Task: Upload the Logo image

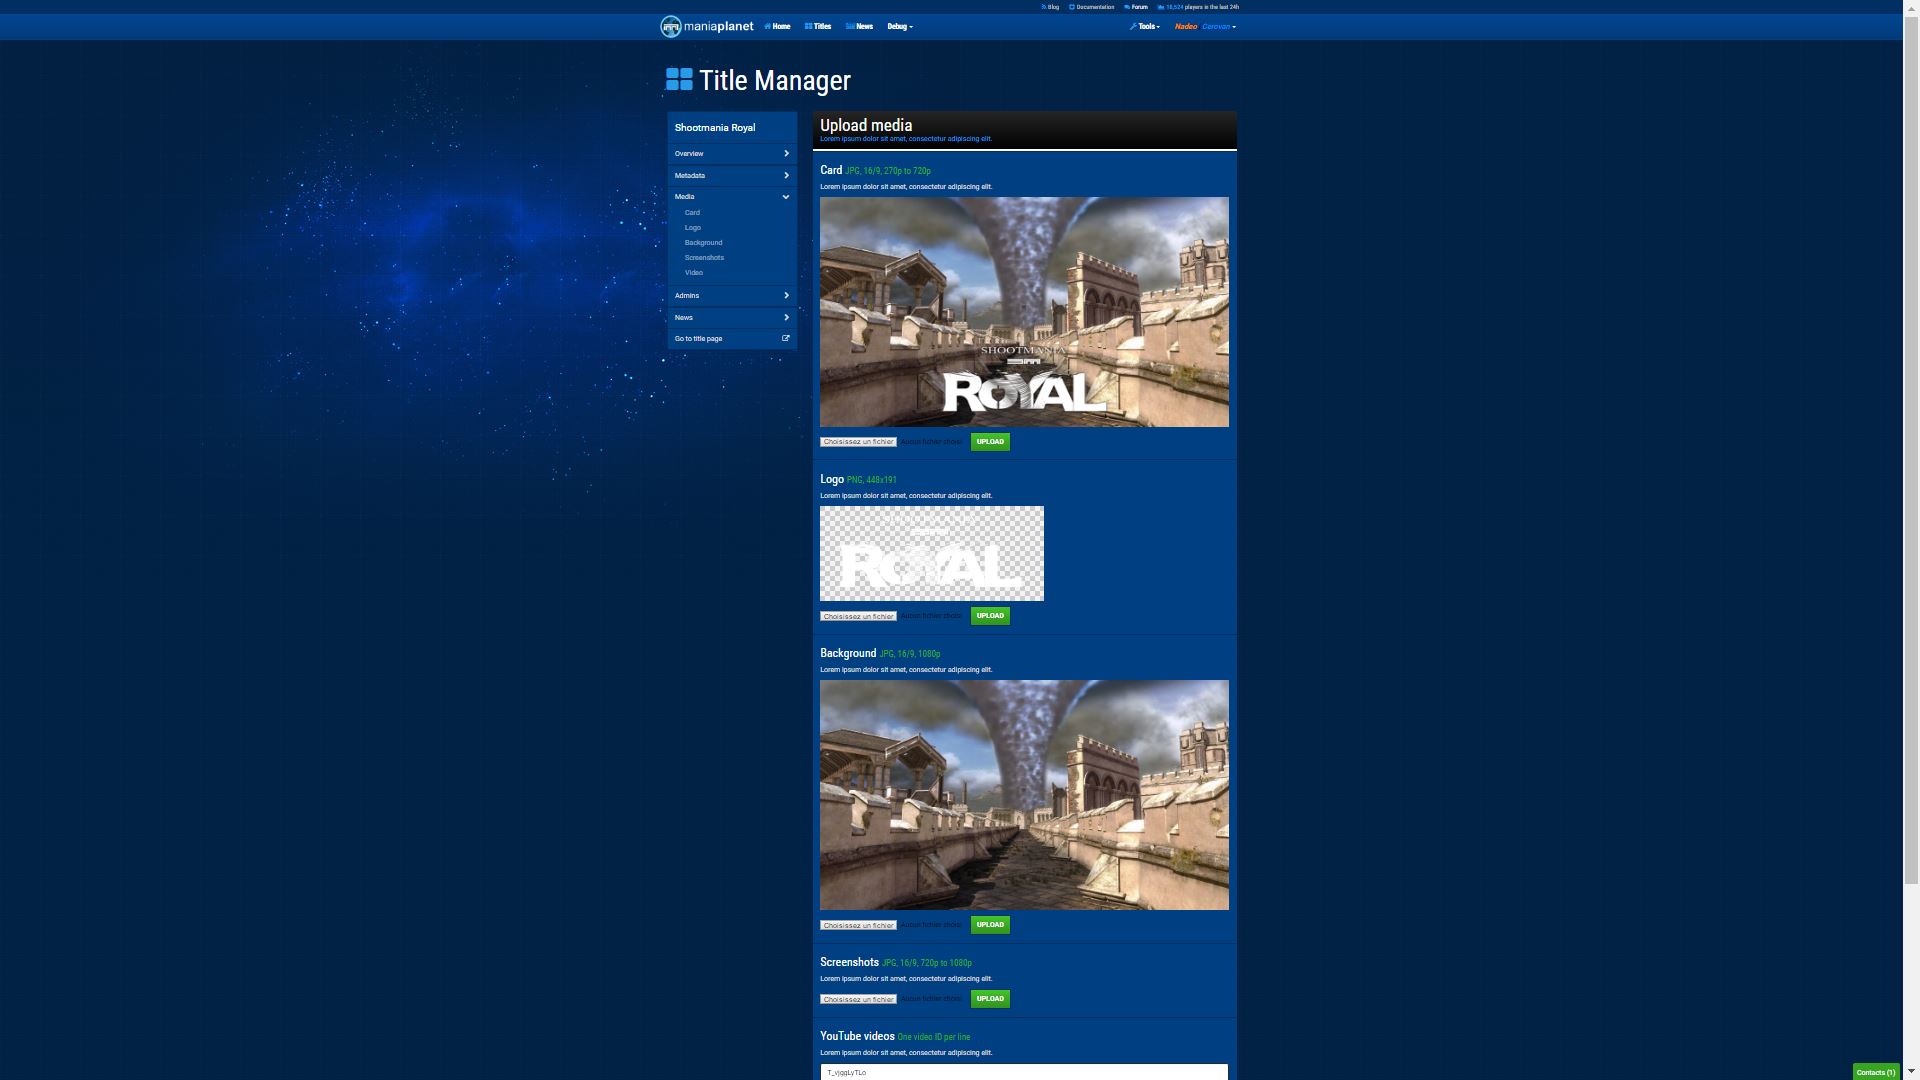Action: click(x=990, y=616)
